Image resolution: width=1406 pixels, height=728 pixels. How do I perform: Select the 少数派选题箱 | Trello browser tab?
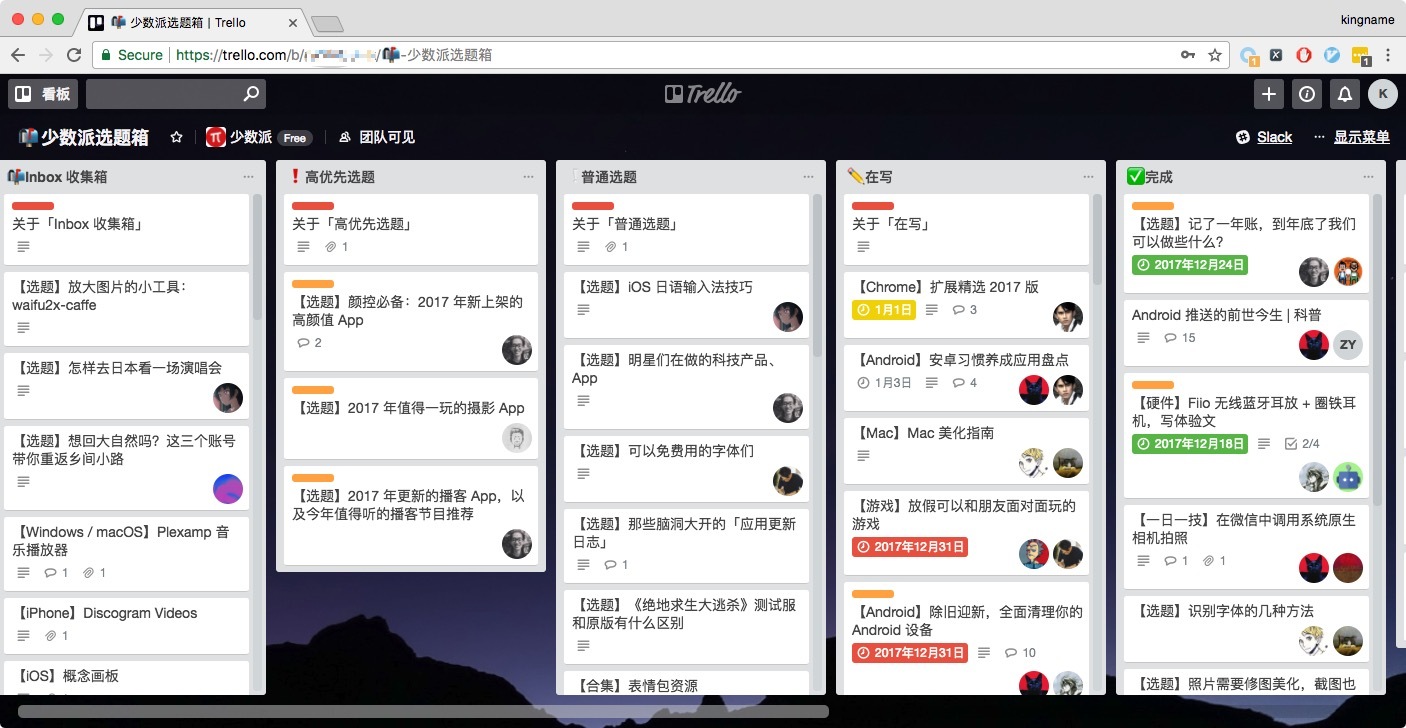192,21
